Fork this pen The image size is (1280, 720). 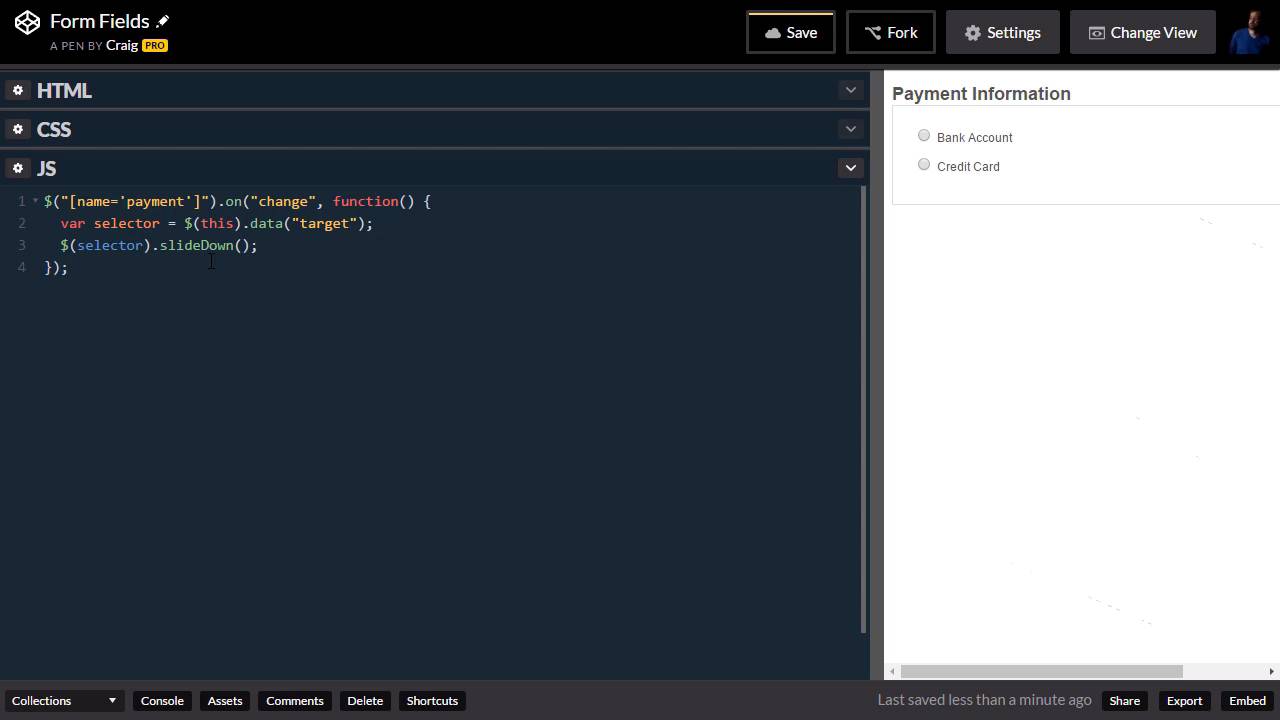point(890,33)
